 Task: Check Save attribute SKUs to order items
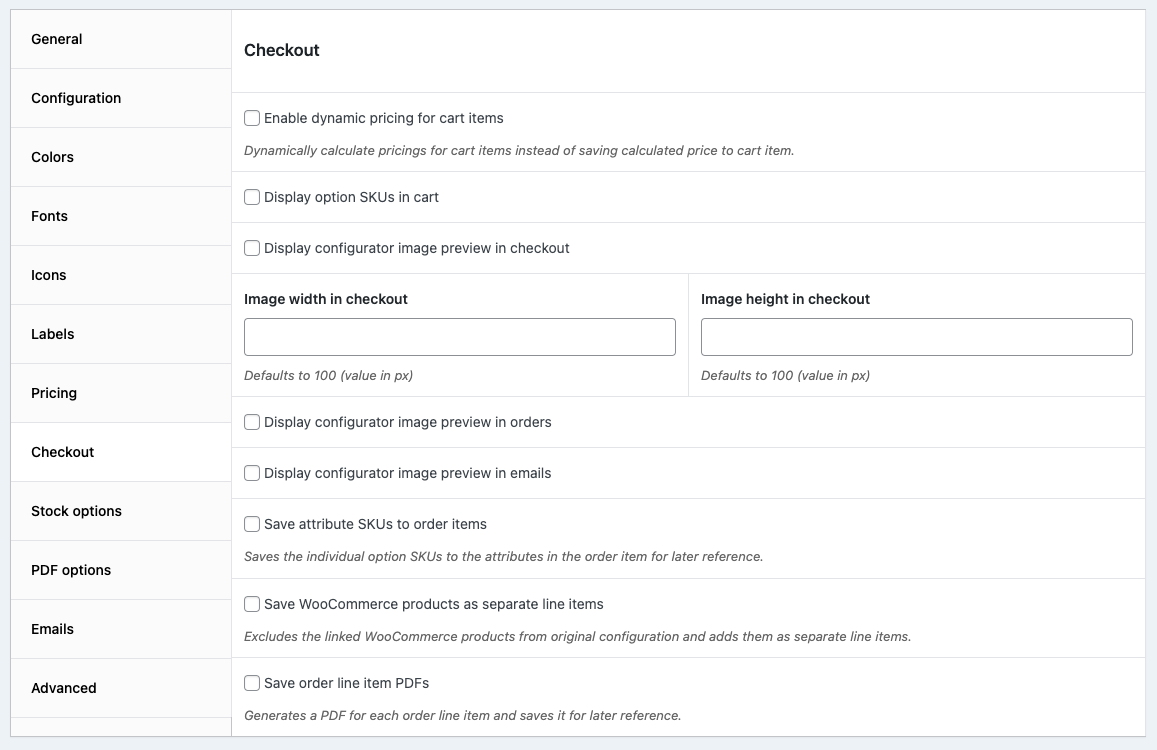pyautogui.click(x=252, y=524)
